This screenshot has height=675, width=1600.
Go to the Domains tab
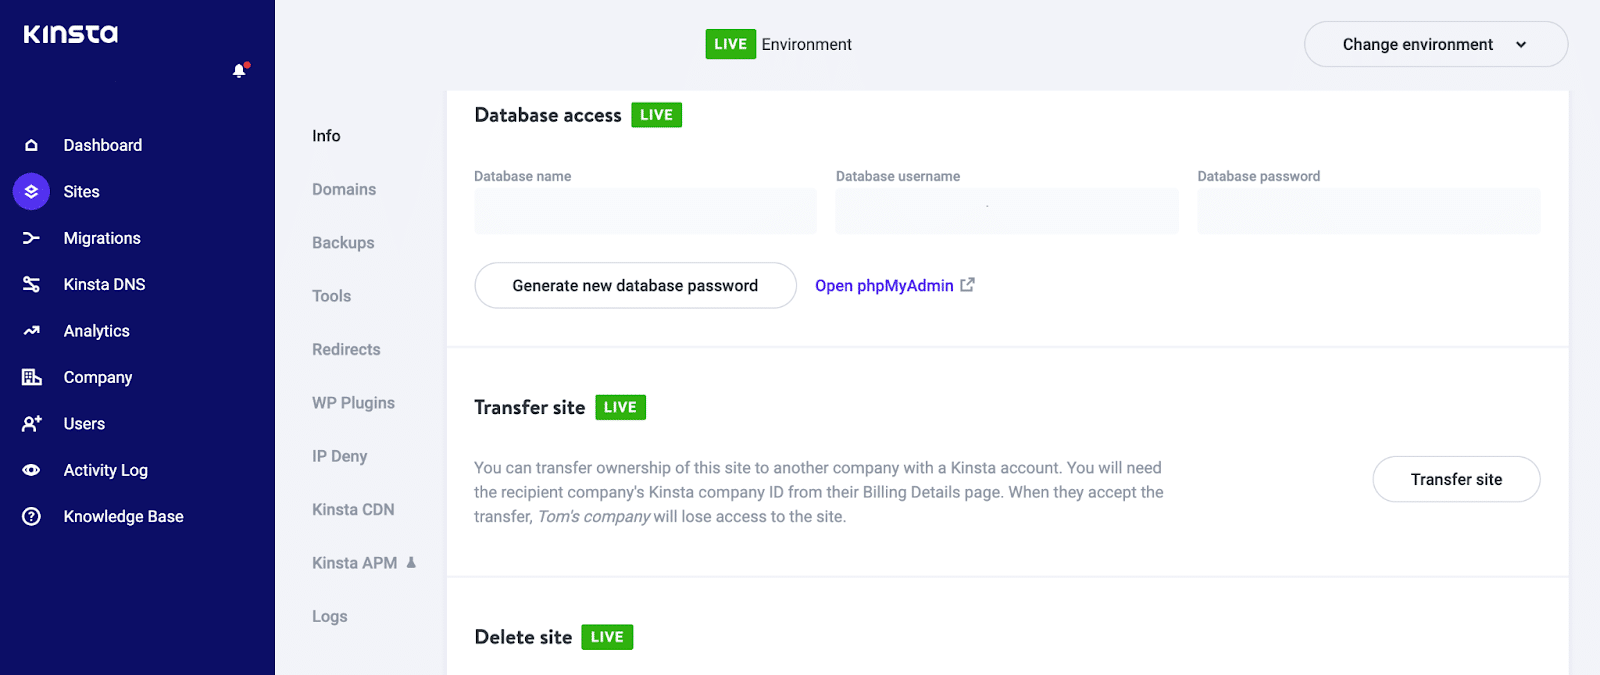344,189
